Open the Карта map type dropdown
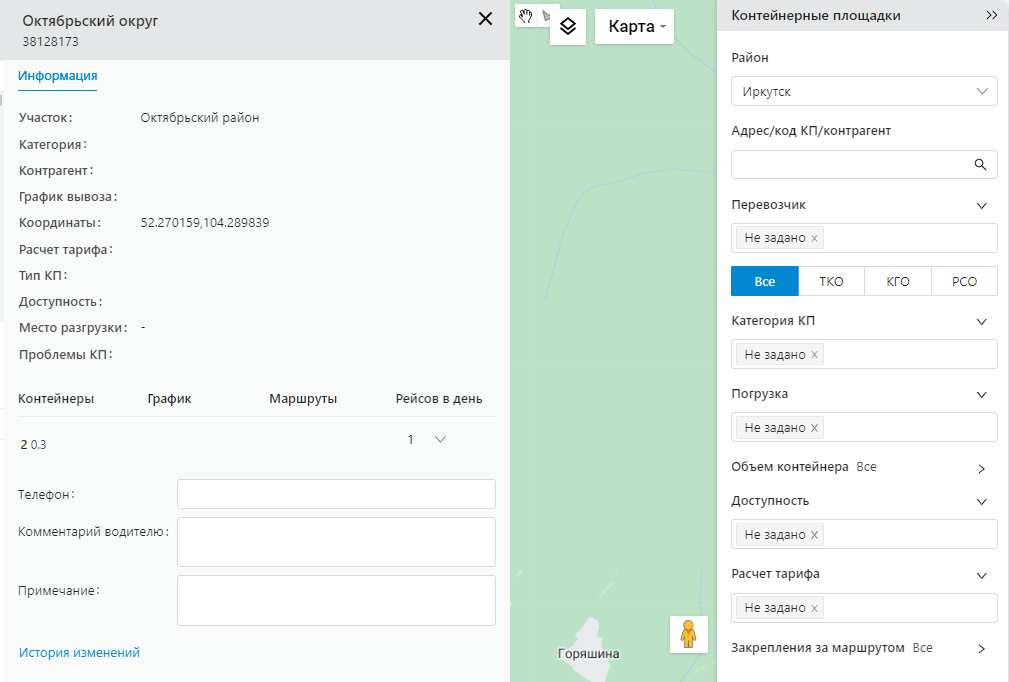 coord(635,27)
